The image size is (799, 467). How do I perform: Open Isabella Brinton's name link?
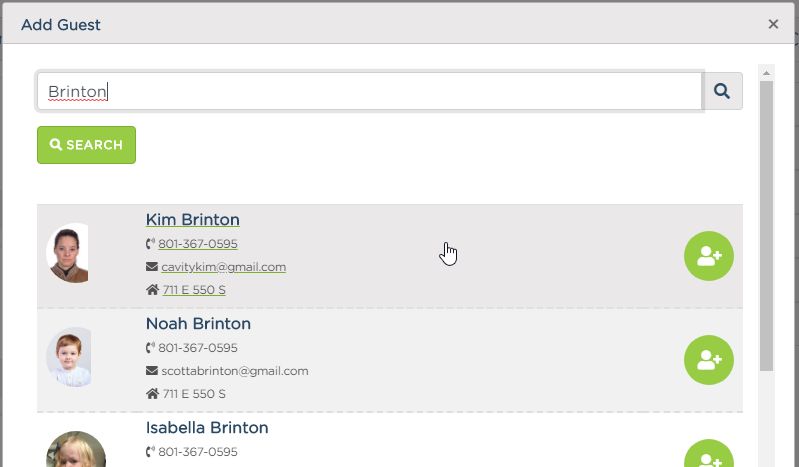click(207, 428)
